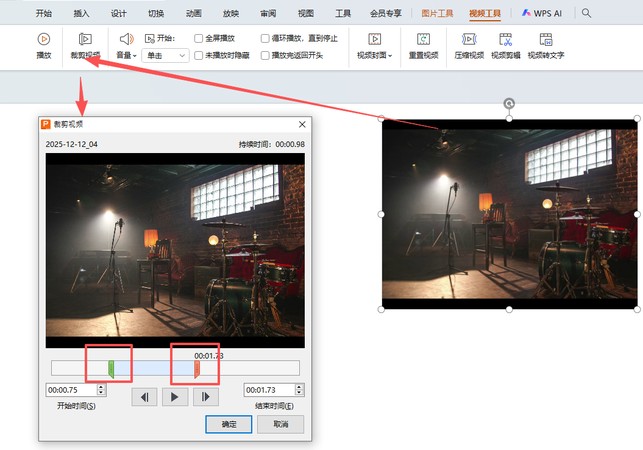Open WPS AI from the ribbon
The width and height of the screenshot is (643, 450).
(541, 13)
